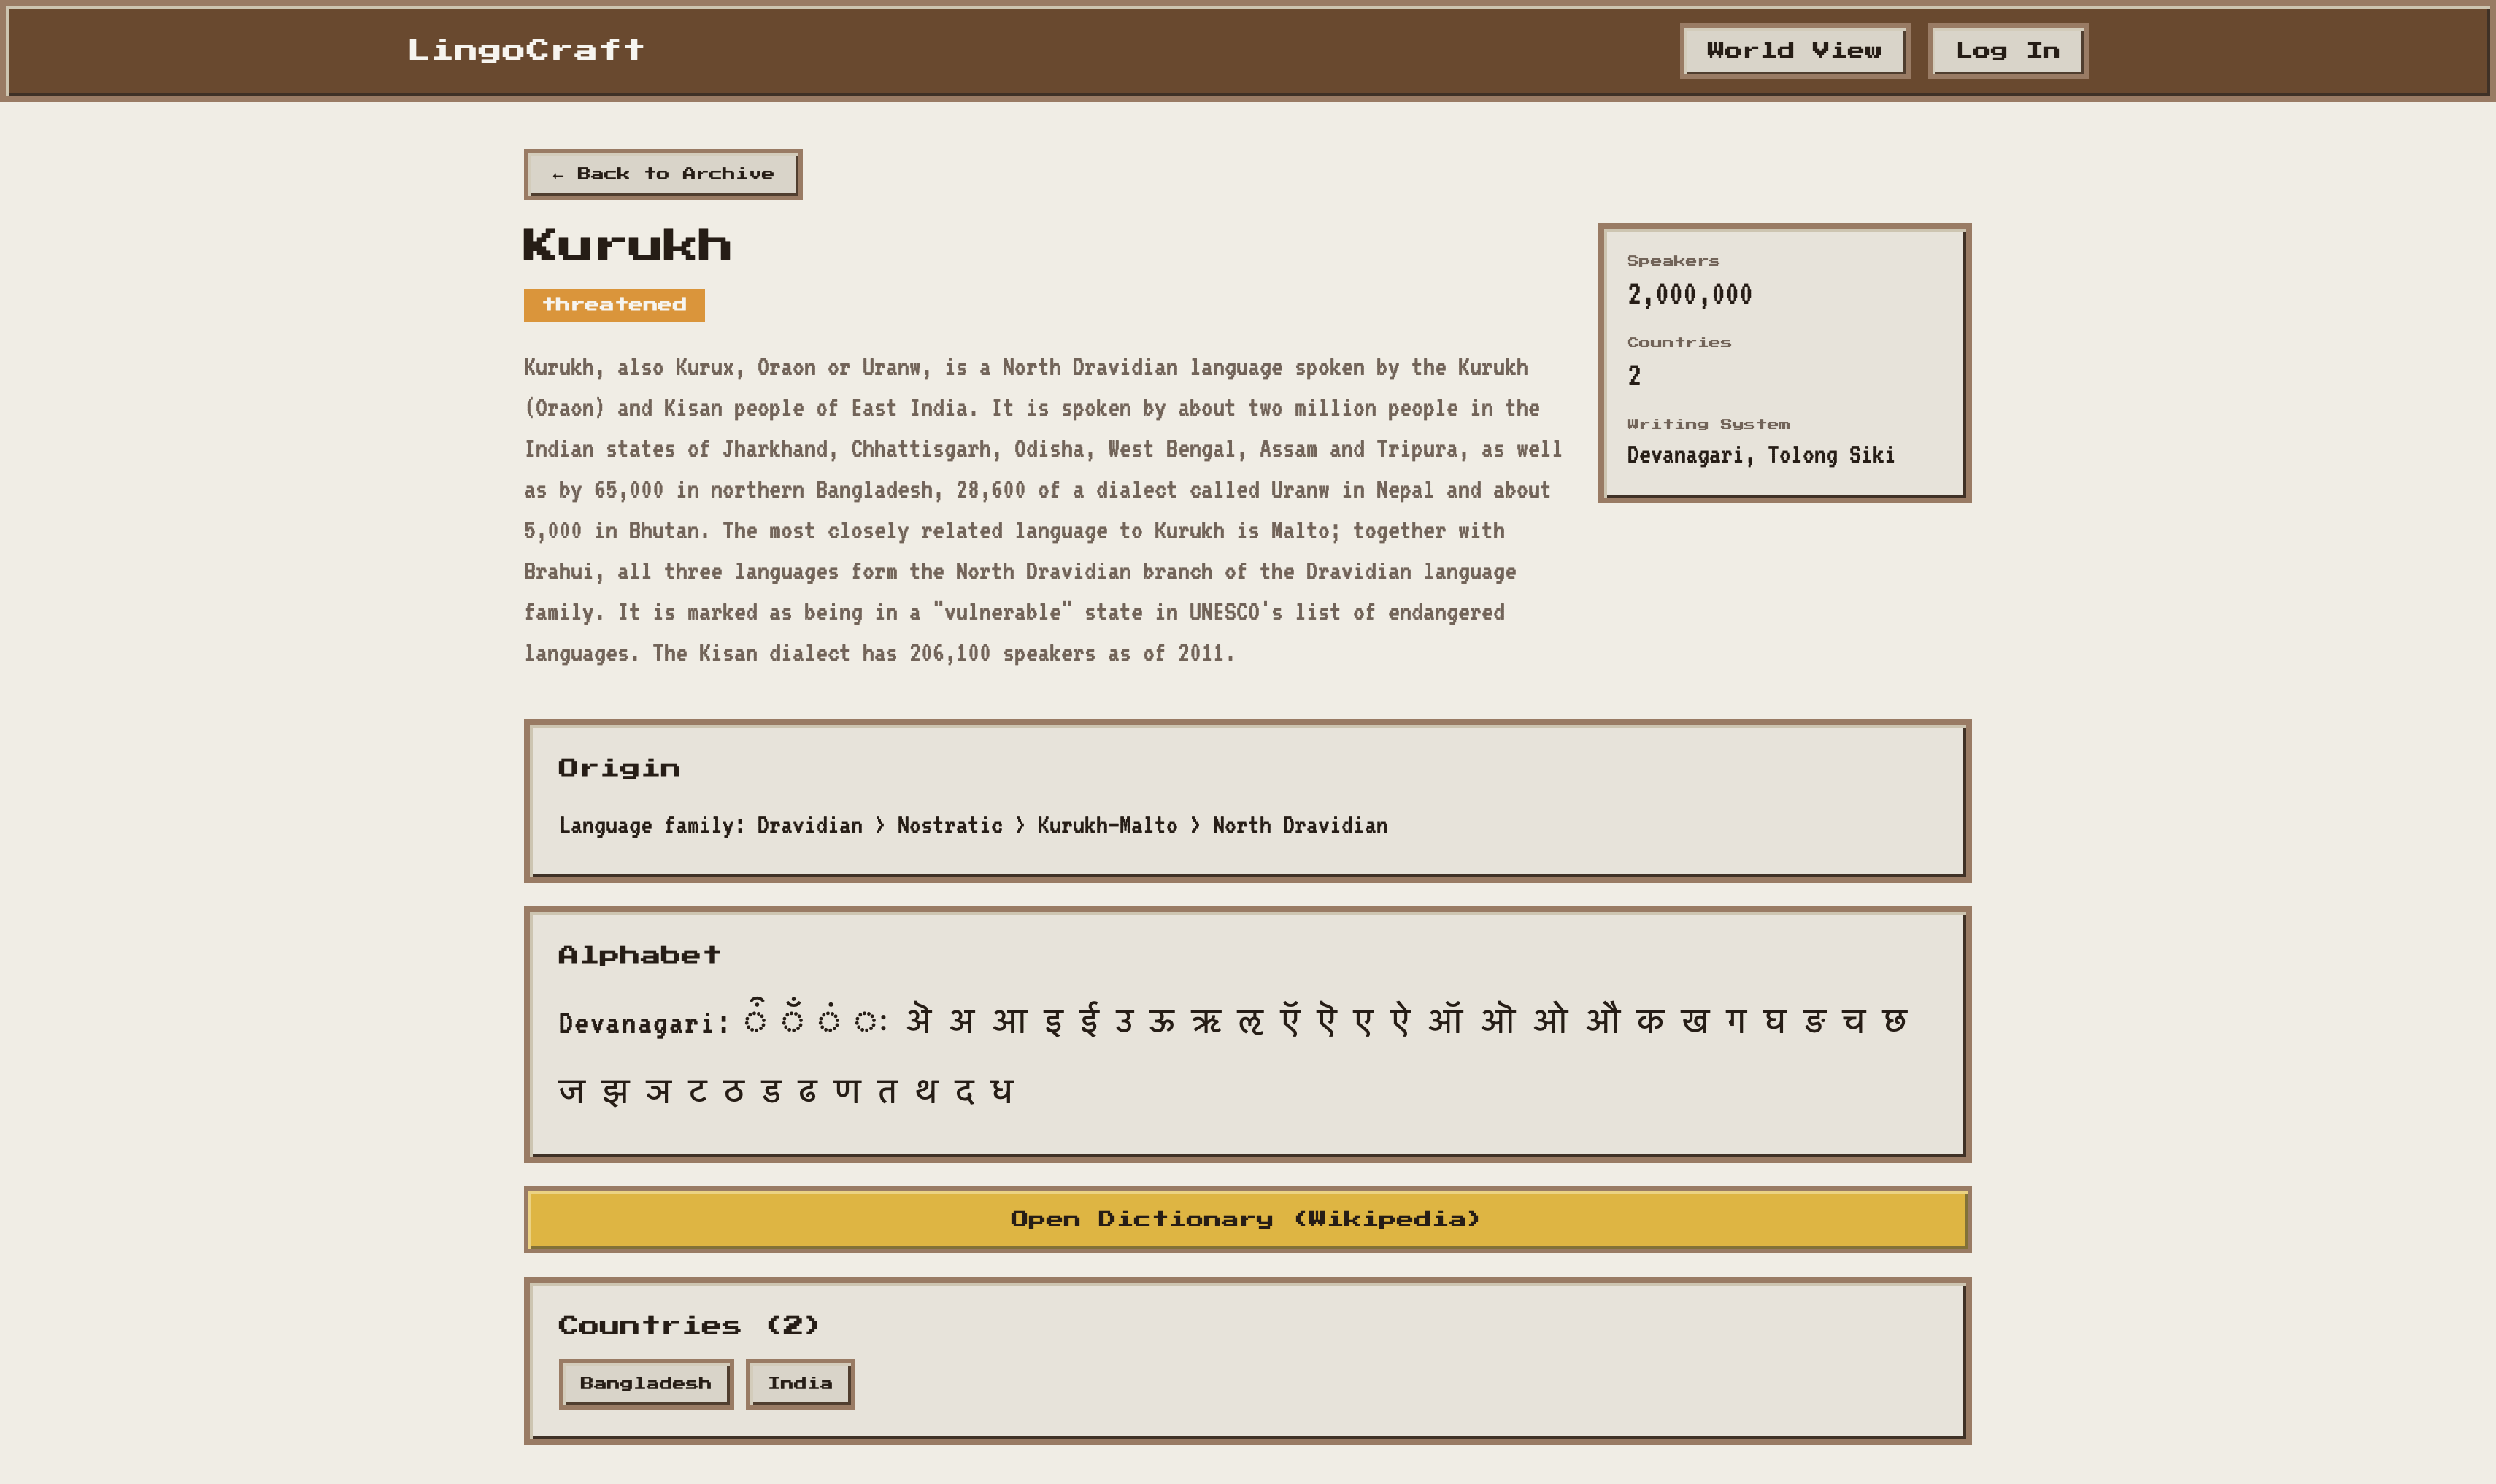Select the India country tag
The height and width of the screenshot is (1484, 2496).
point(800,1383)
